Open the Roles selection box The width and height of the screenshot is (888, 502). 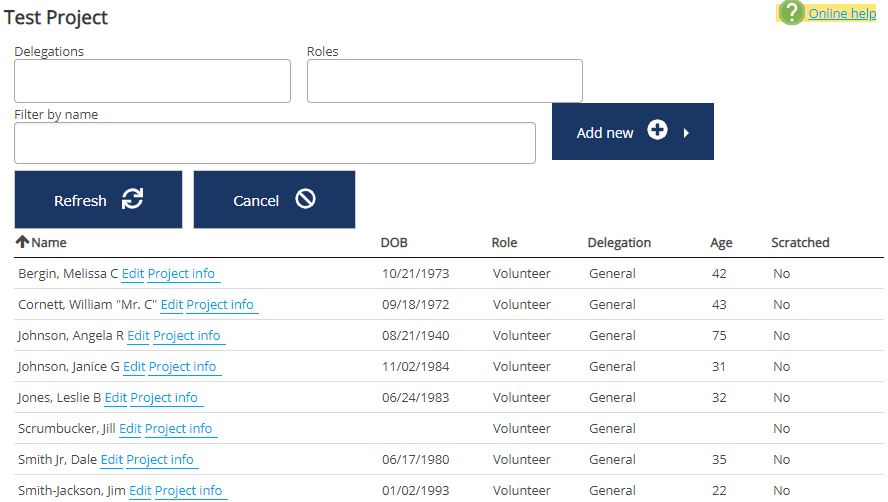coord(444,81)
